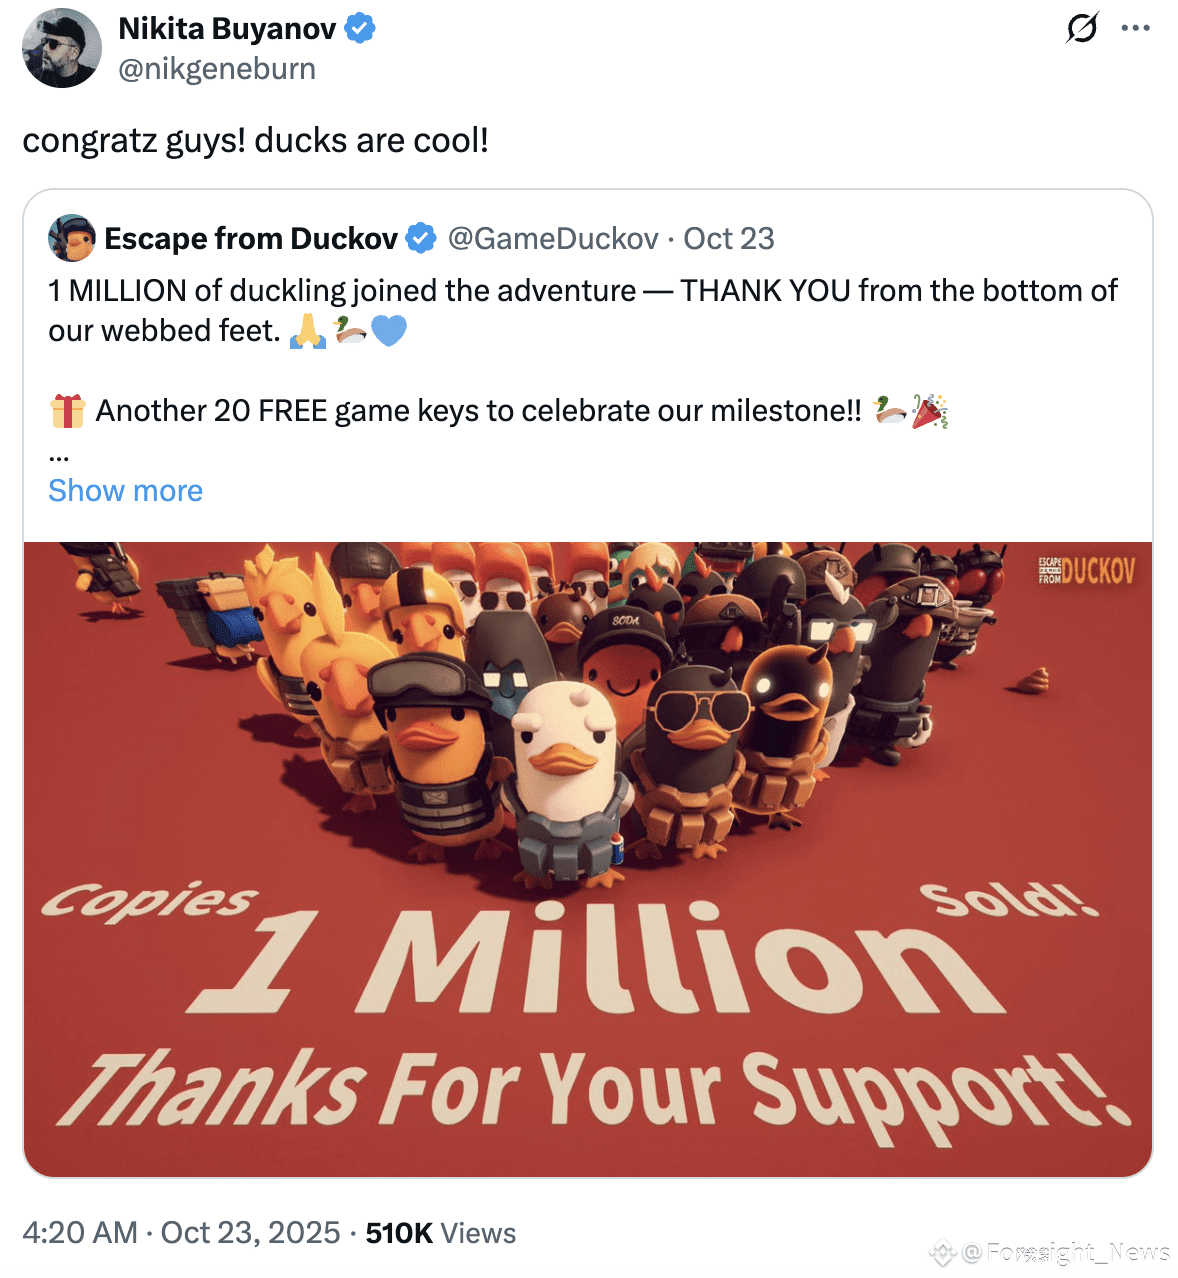Click the post timestamp 4:20 AM · Oct 23, 2025
Screen dimensions: 1178x1278
pyautogui.click(x=181, y=1233)
